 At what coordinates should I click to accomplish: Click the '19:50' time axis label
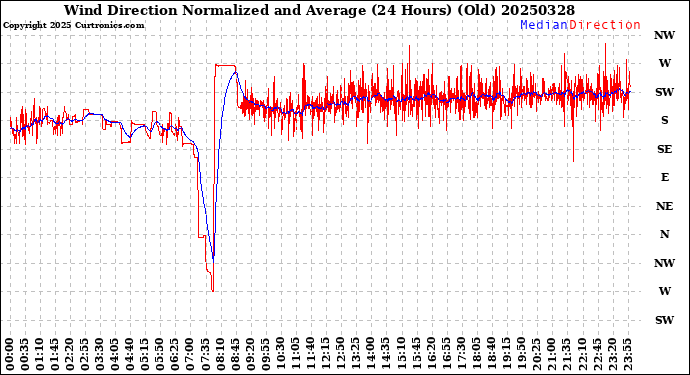(520, 354)
